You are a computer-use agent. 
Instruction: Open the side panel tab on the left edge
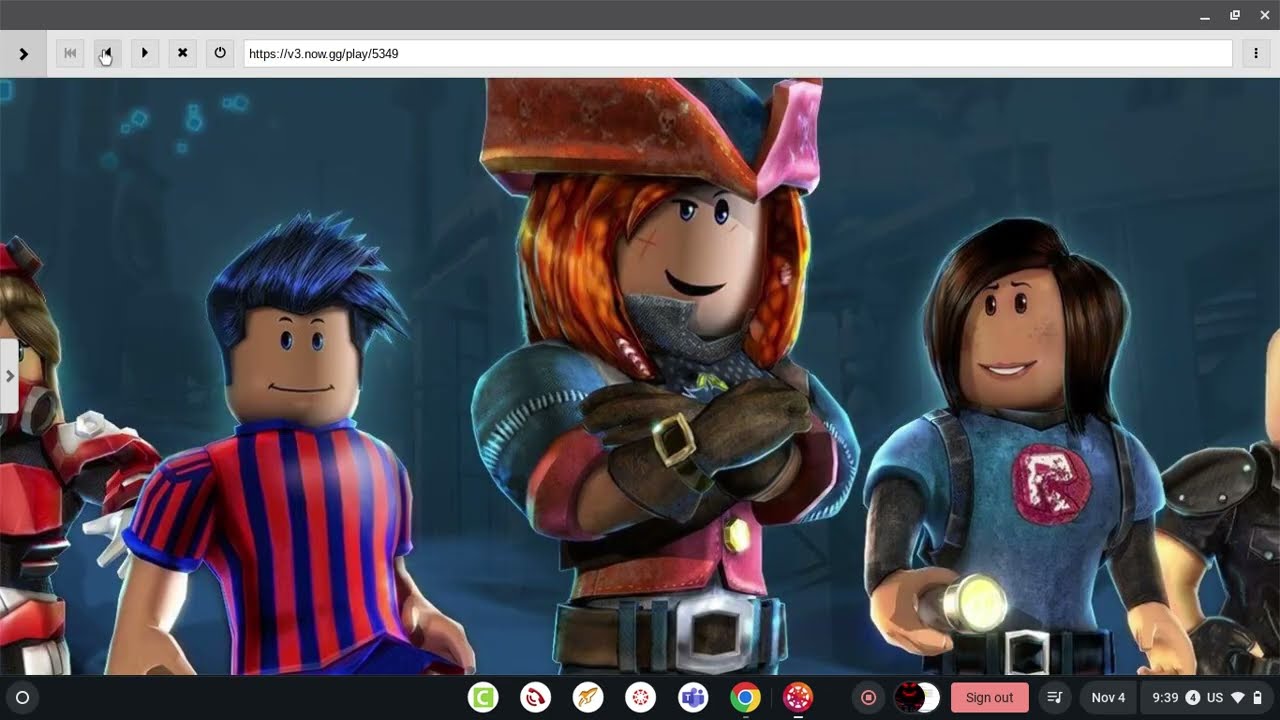coord(9,376)
